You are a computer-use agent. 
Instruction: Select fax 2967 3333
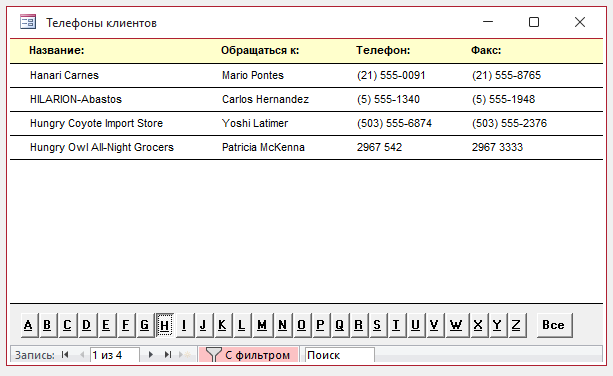click(497, 147)
